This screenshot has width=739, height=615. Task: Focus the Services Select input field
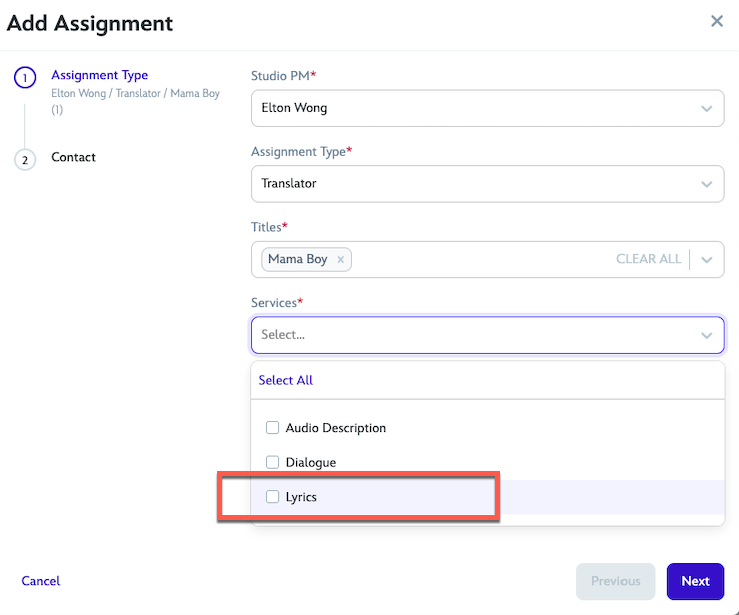pos(470,335)
